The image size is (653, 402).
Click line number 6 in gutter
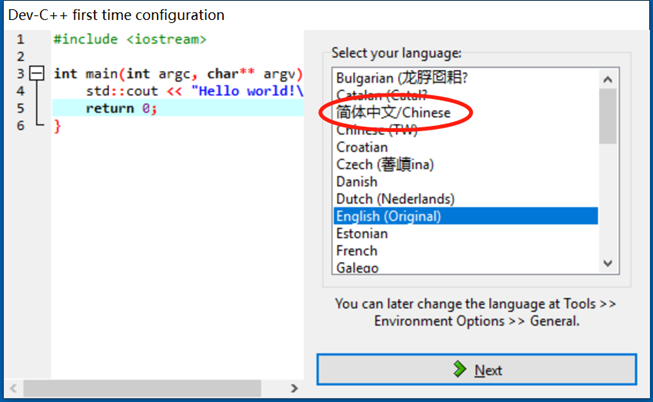tap(20, 125)
